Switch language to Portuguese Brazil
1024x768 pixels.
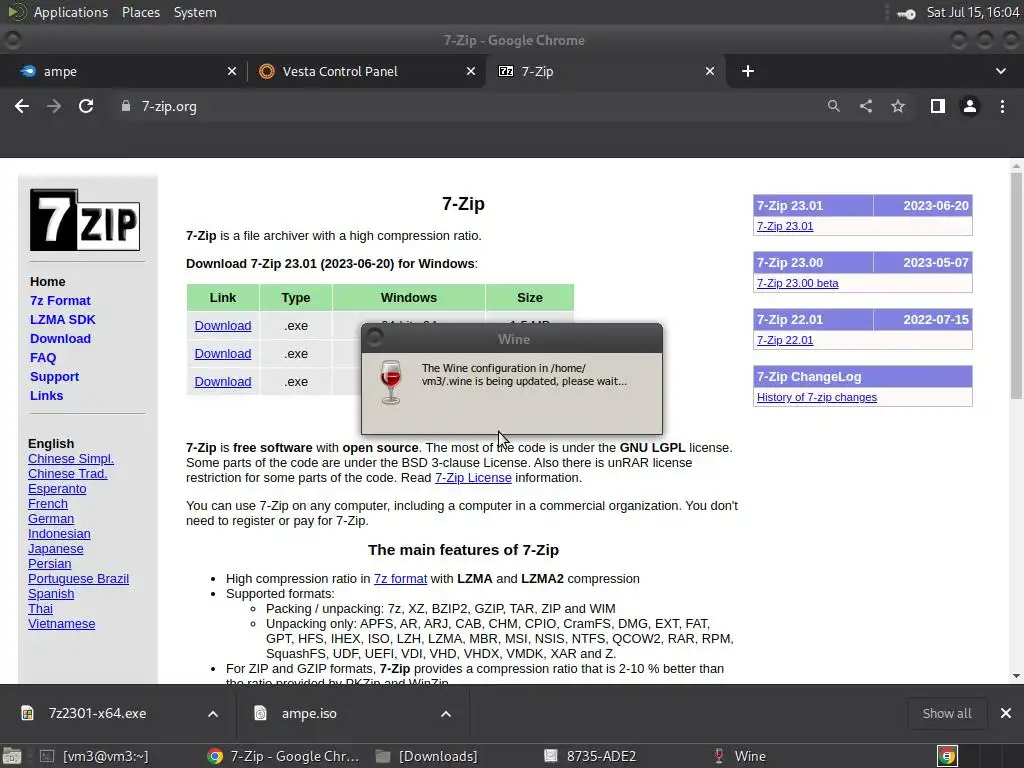pyautogui.click(x=78, y=579)
